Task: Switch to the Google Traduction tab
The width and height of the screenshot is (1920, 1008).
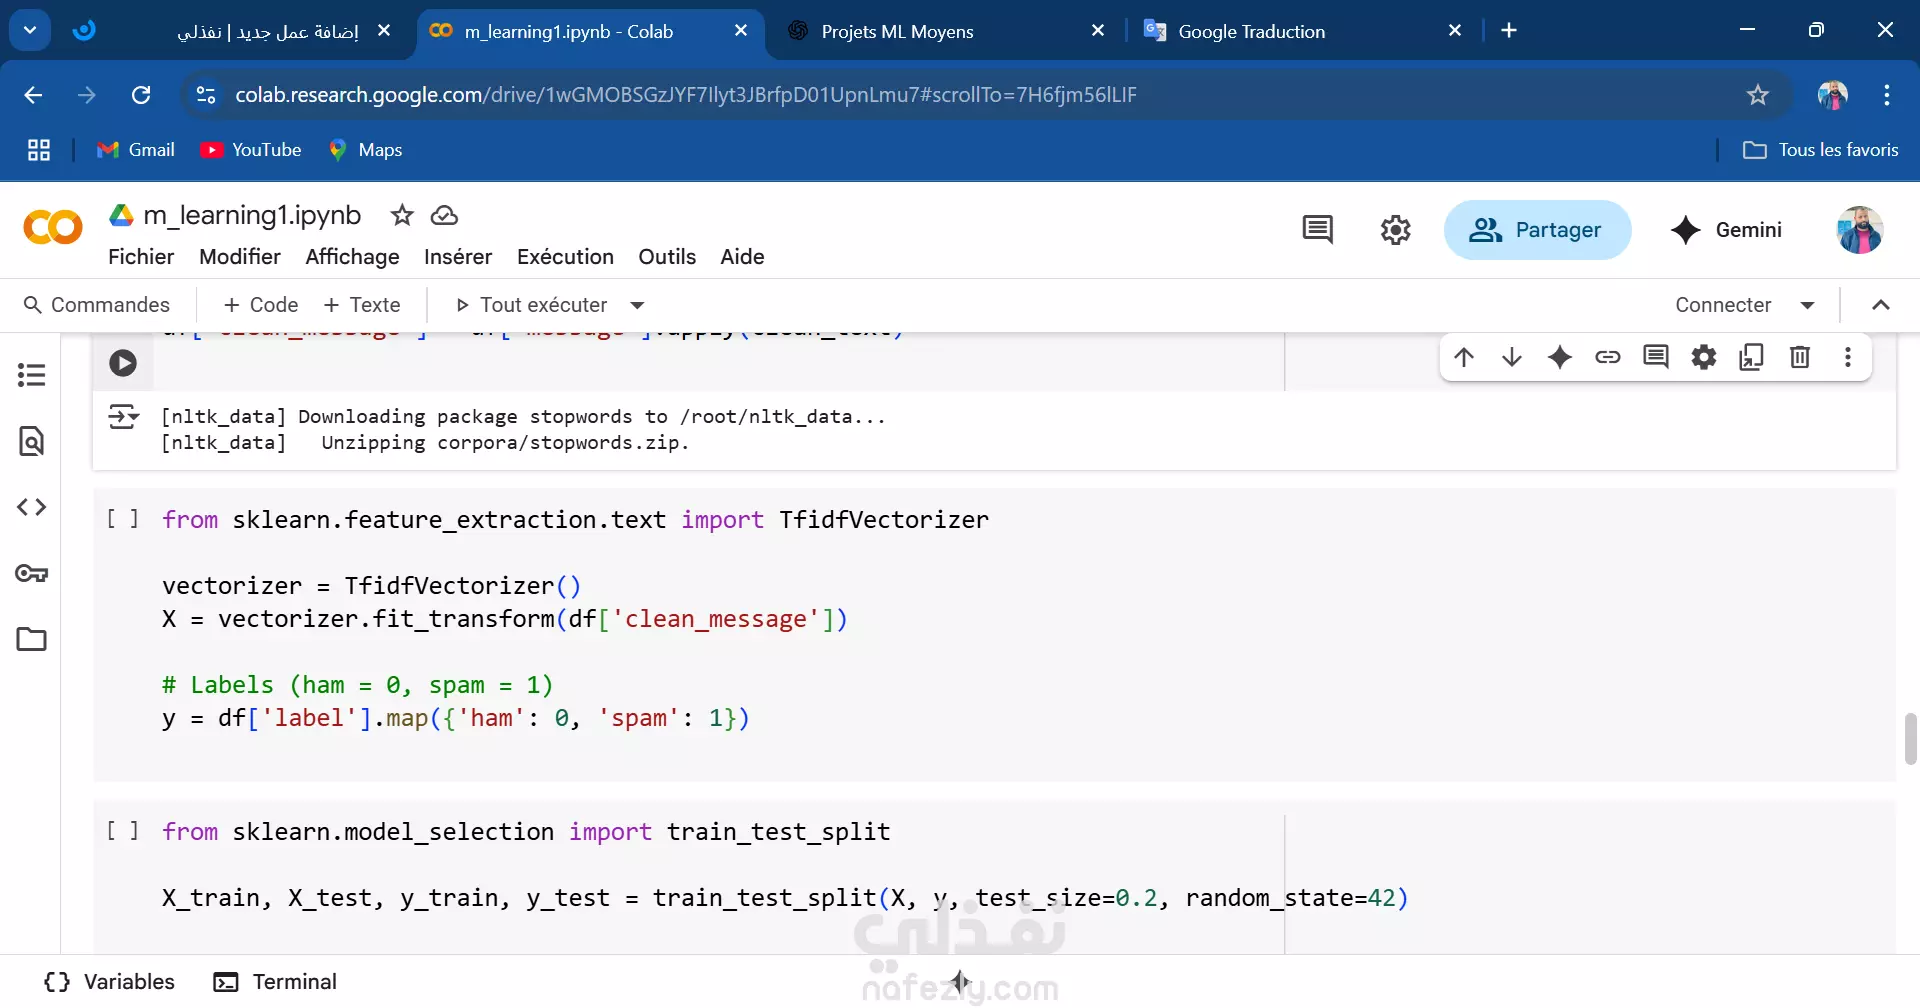Action: pos(1300,31)
